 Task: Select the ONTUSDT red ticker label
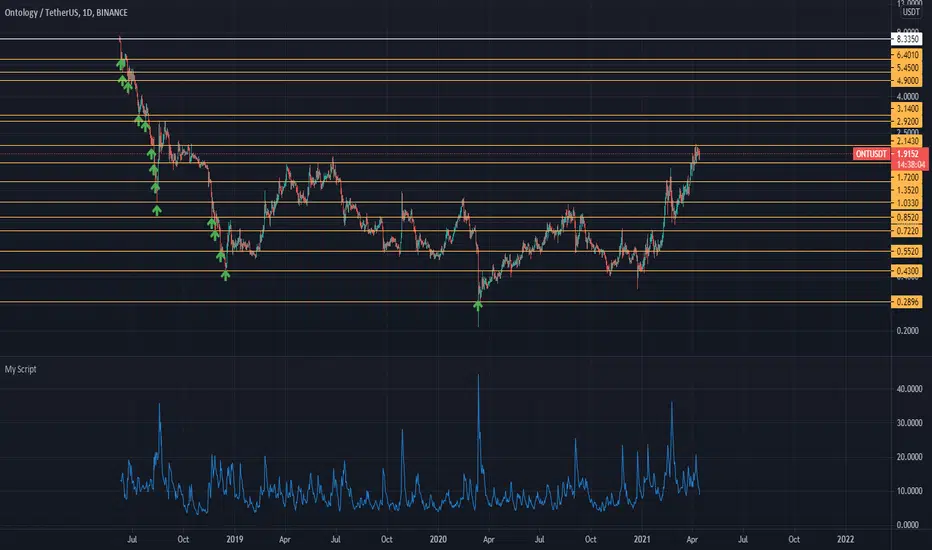pos(871,154)
